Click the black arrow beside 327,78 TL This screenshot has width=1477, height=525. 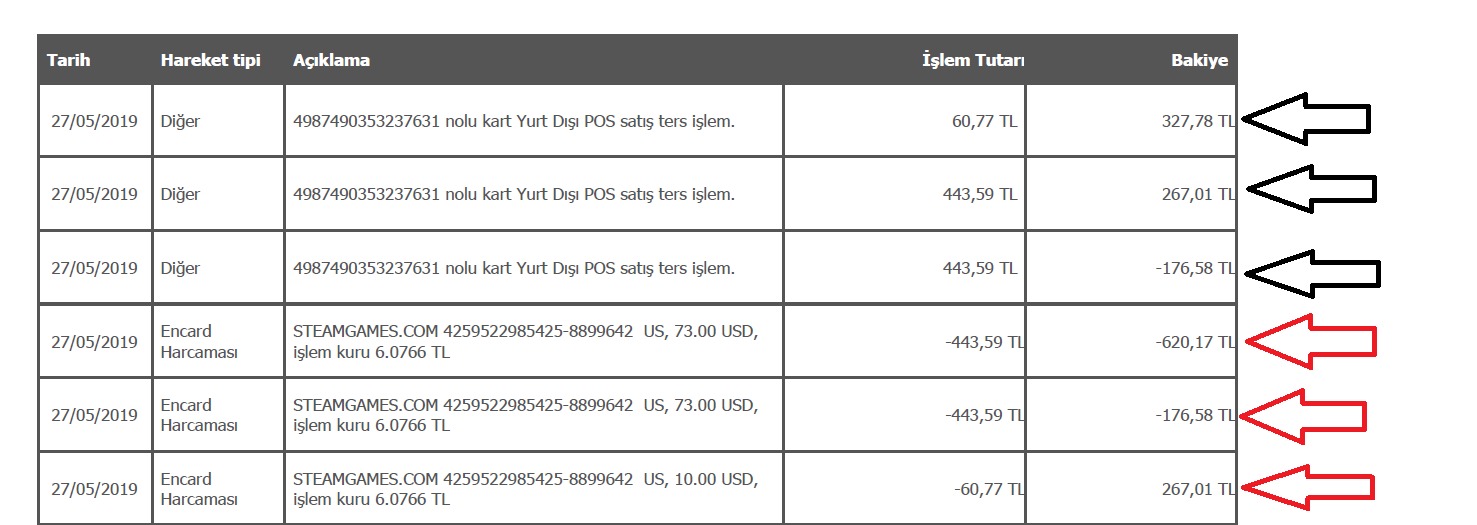(x=1306, y=119)
